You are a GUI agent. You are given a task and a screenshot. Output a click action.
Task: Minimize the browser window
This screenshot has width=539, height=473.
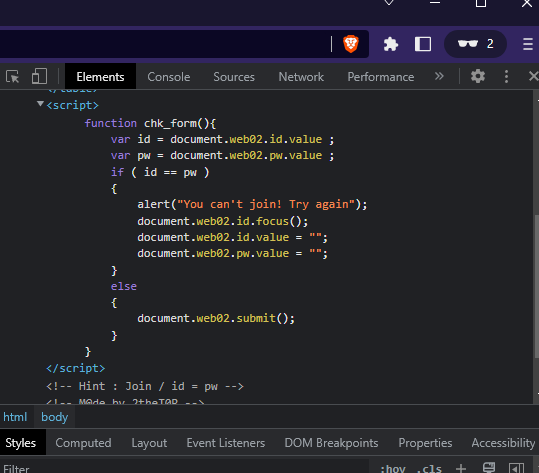tap(435, 3)
